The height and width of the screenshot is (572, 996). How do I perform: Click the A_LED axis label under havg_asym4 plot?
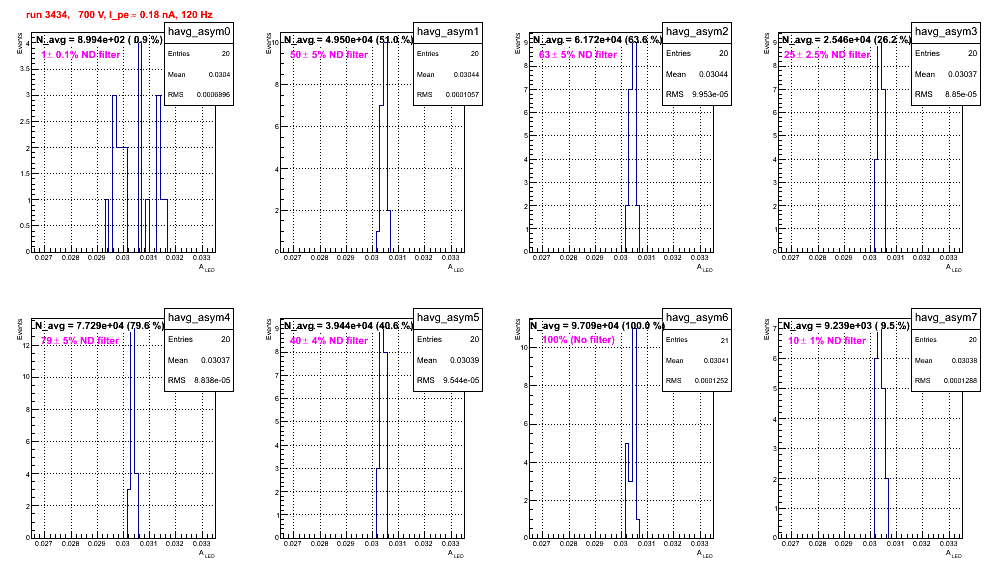pyautogui.click(x=207, y=554)
